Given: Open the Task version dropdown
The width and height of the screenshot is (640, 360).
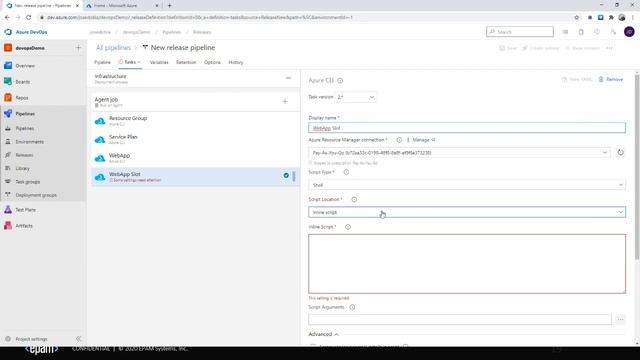Looking at the screenshot, I should point(356,97).
